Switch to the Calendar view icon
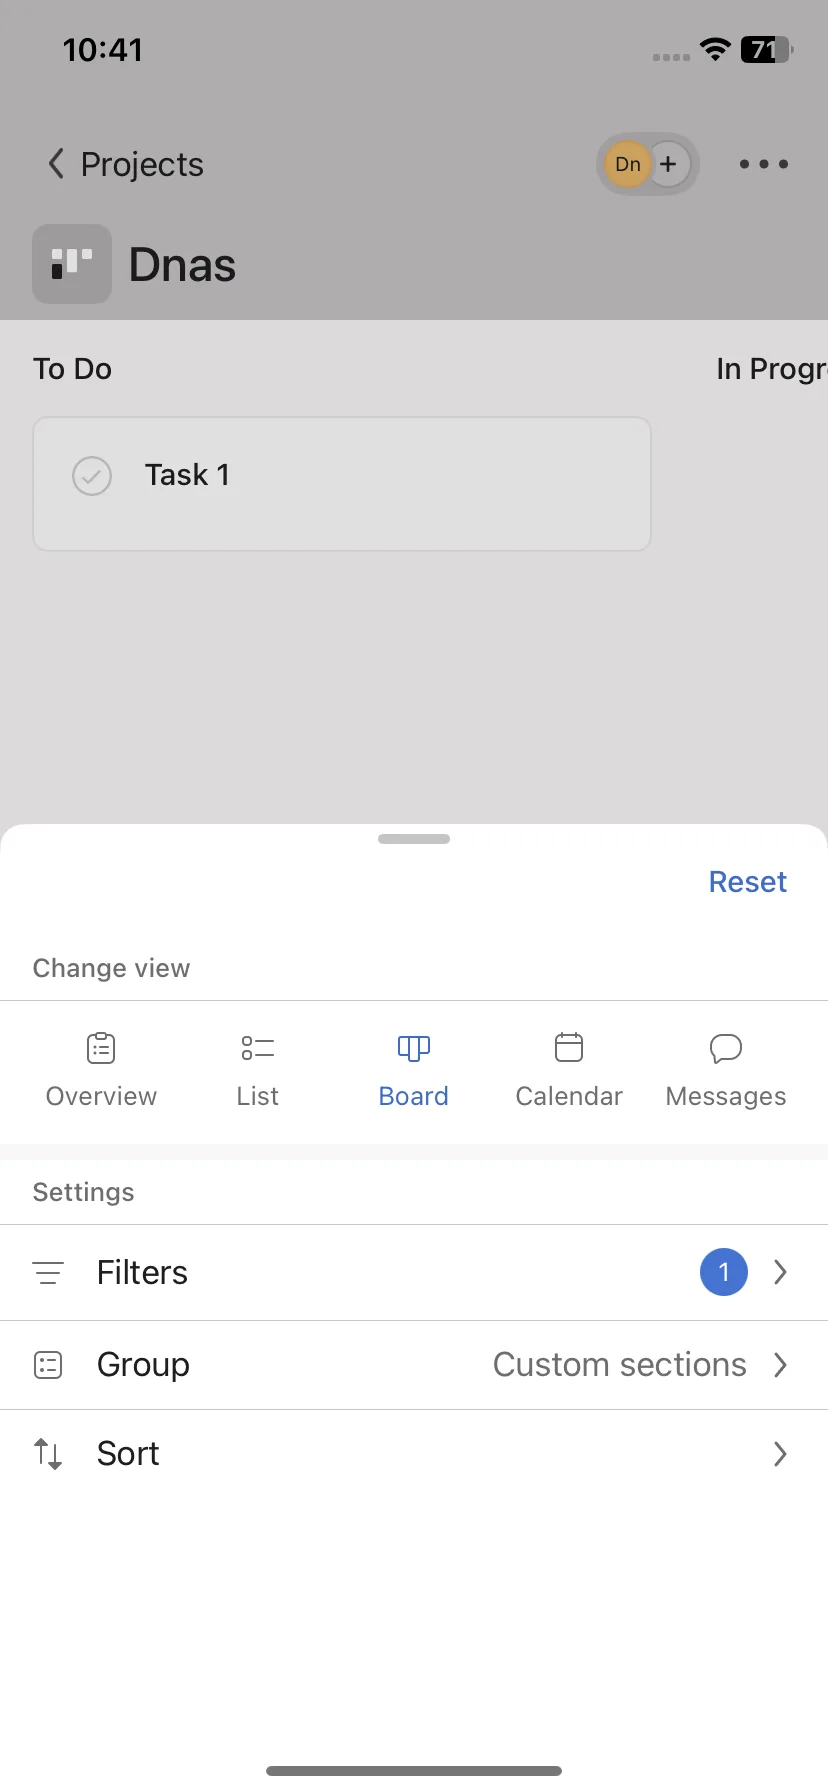 pyautogui.click(x=569, y=1048)
